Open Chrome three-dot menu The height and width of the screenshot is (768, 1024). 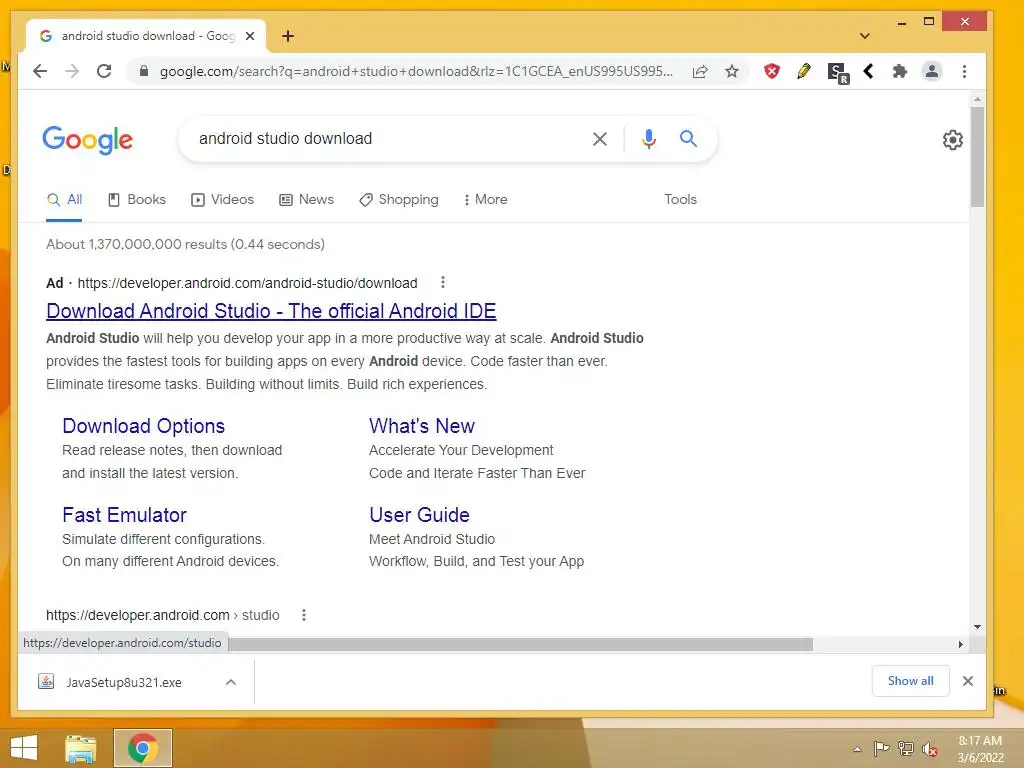[x=965, y=71]
